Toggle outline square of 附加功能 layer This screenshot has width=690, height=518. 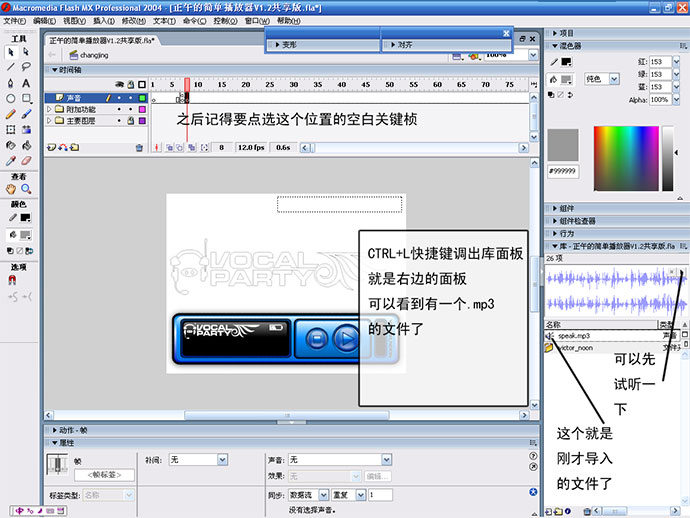(x=142, y=109)
